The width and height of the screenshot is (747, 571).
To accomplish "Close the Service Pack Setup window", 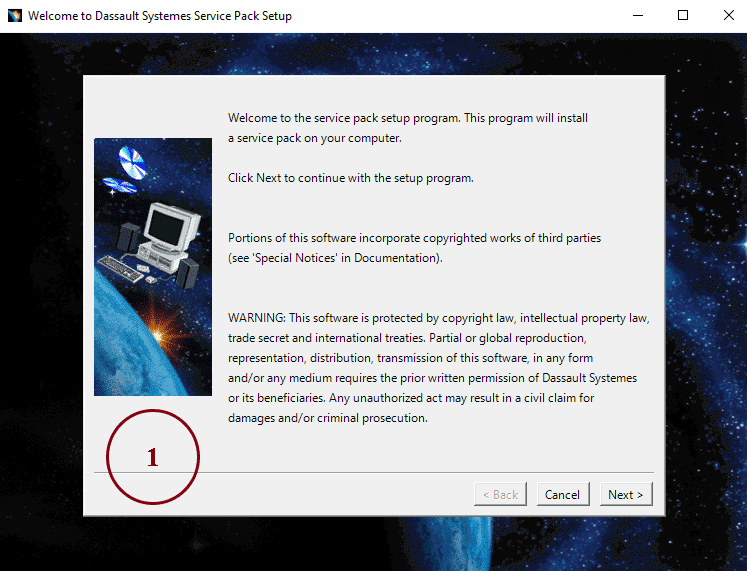I will click(728, 16).
